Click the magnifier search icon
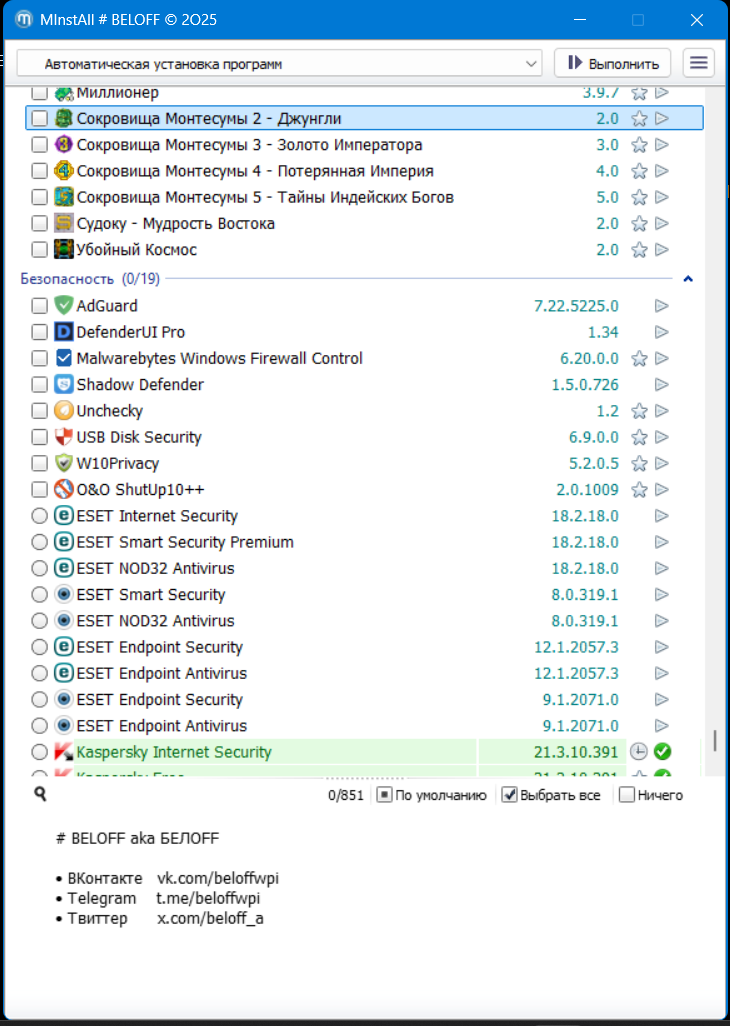The width and height of the screenshot is (730, 1026). 40,794
